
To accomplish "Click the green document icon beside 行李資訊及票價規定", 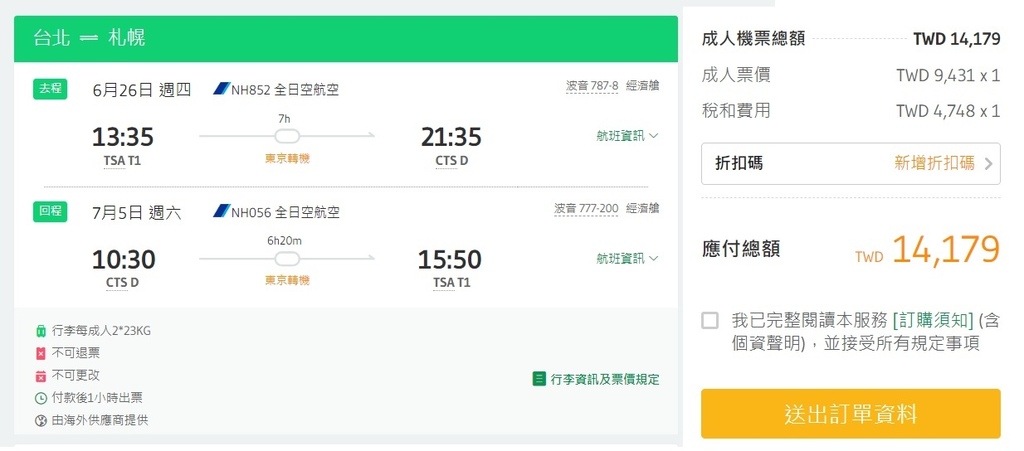I will pos(539,379).
